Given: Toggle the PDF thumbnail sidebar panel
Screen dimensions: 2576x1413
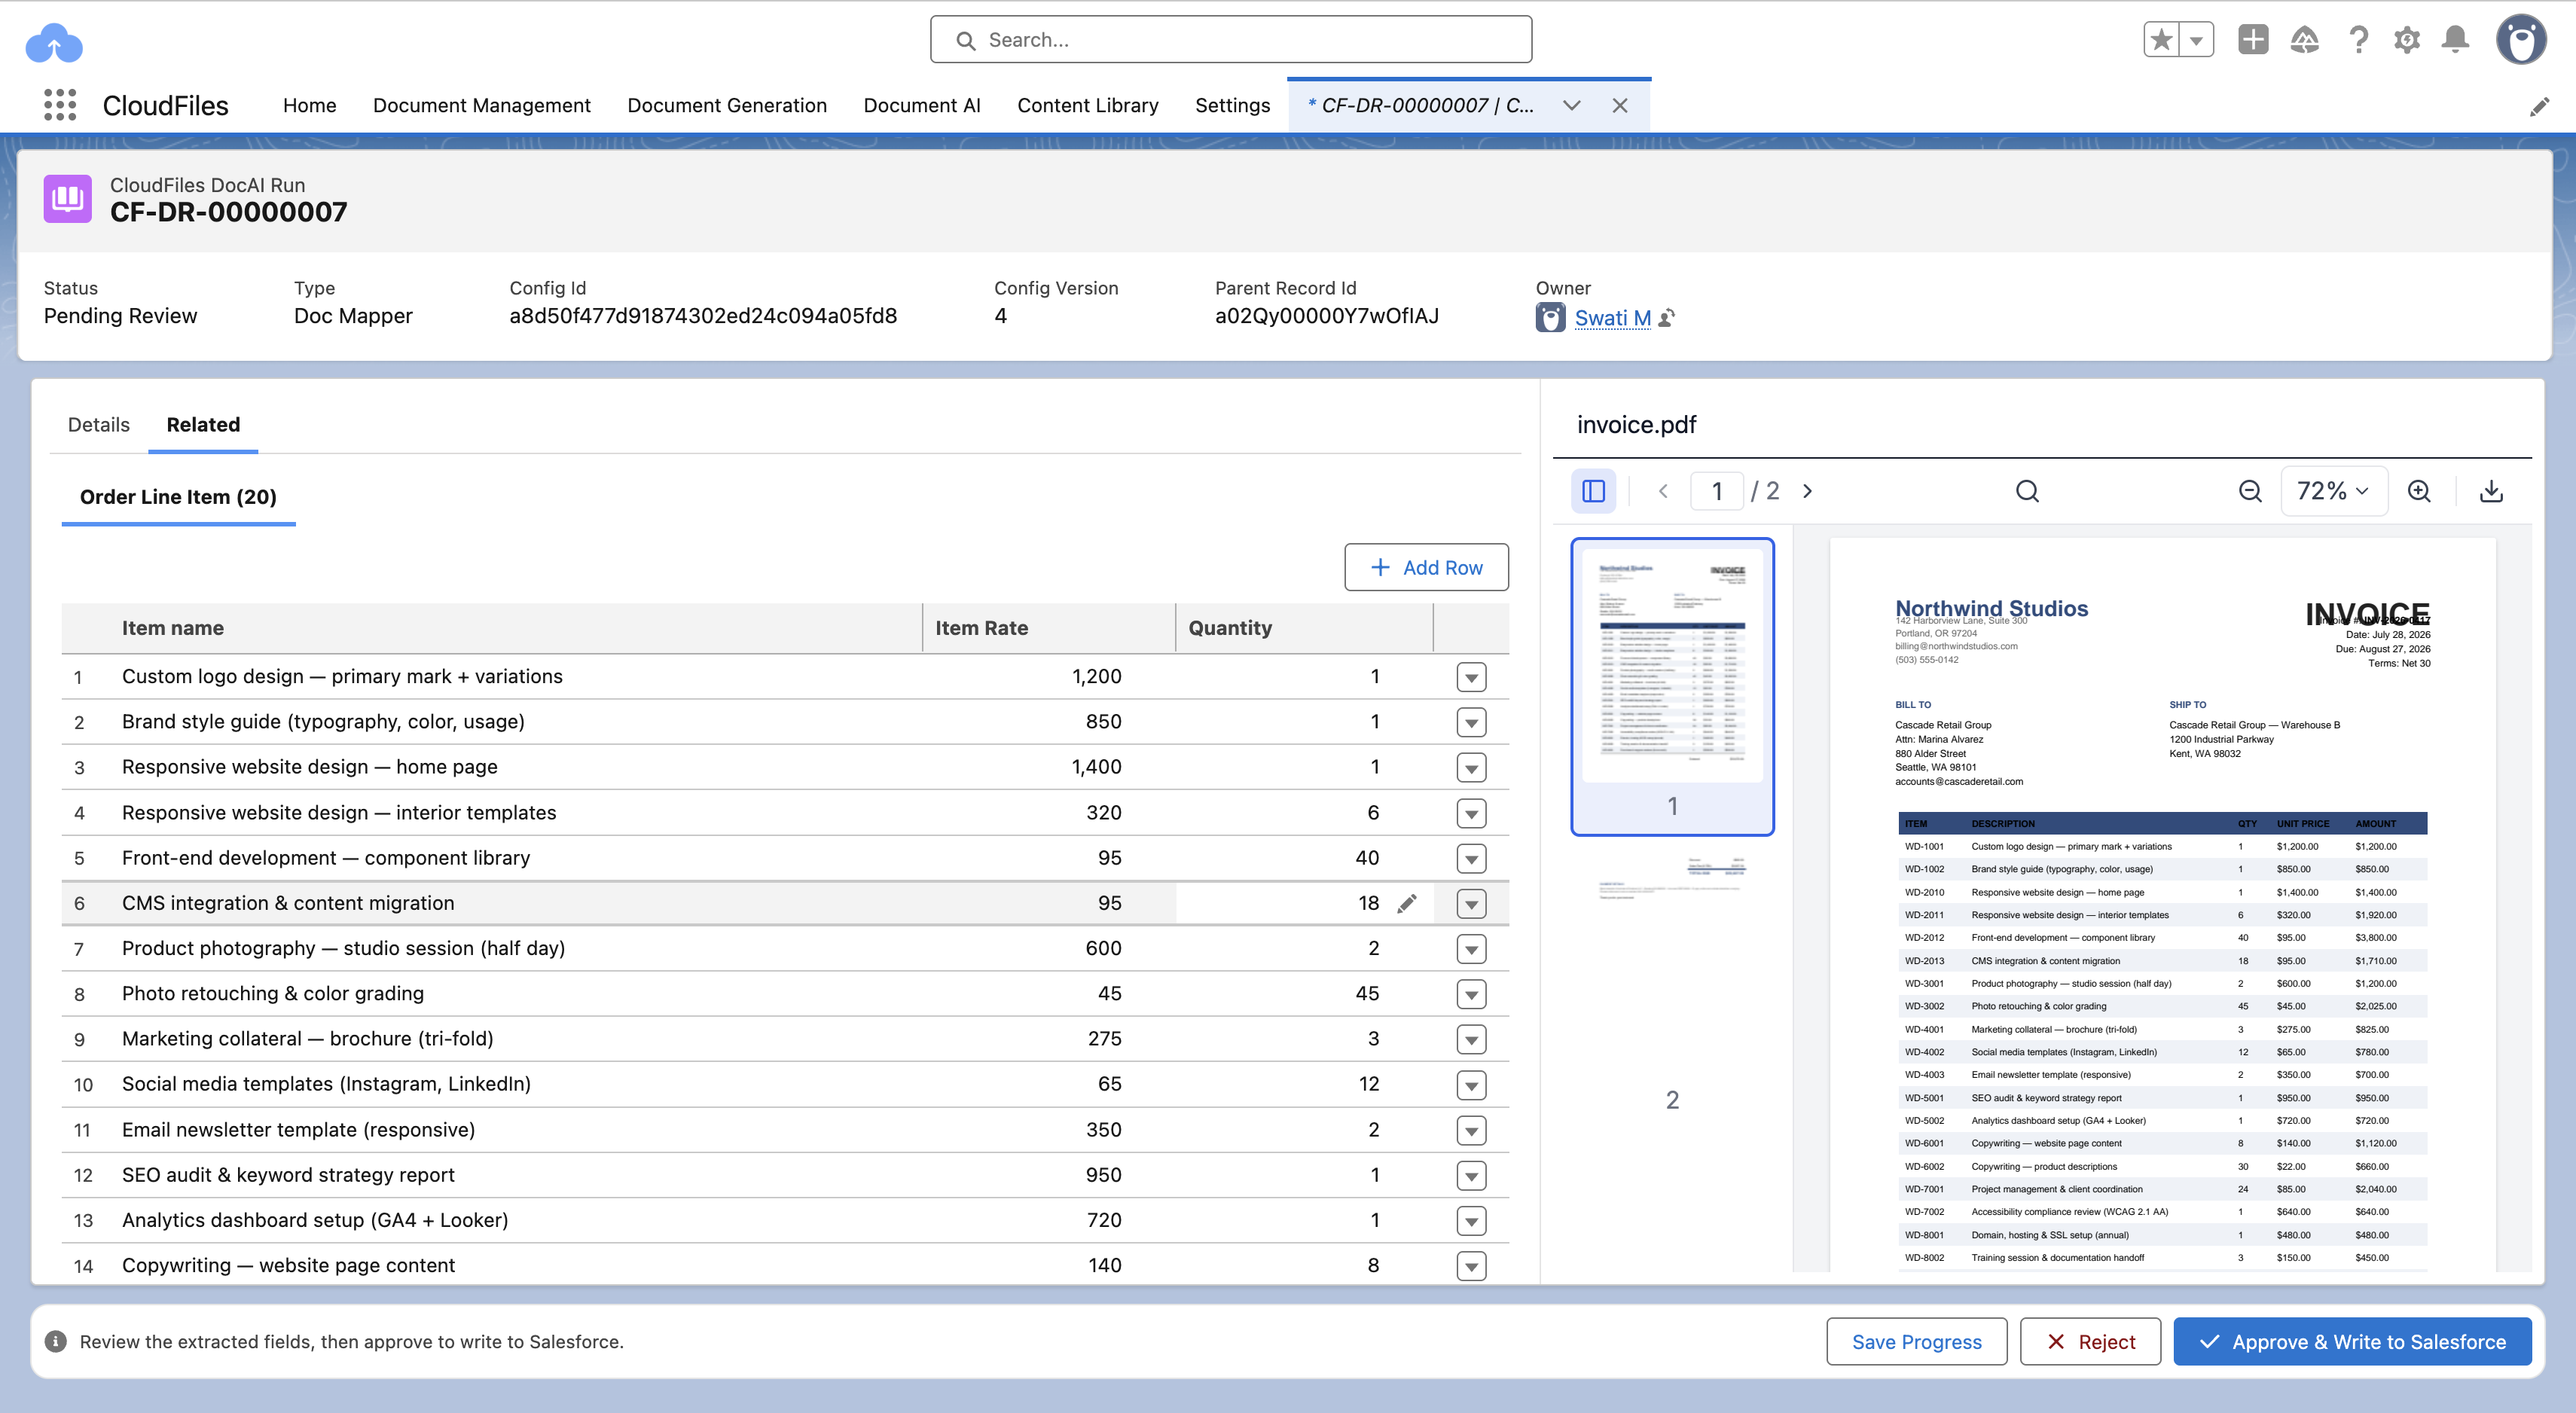Looking at the screenshot, I should point(1593,491).
